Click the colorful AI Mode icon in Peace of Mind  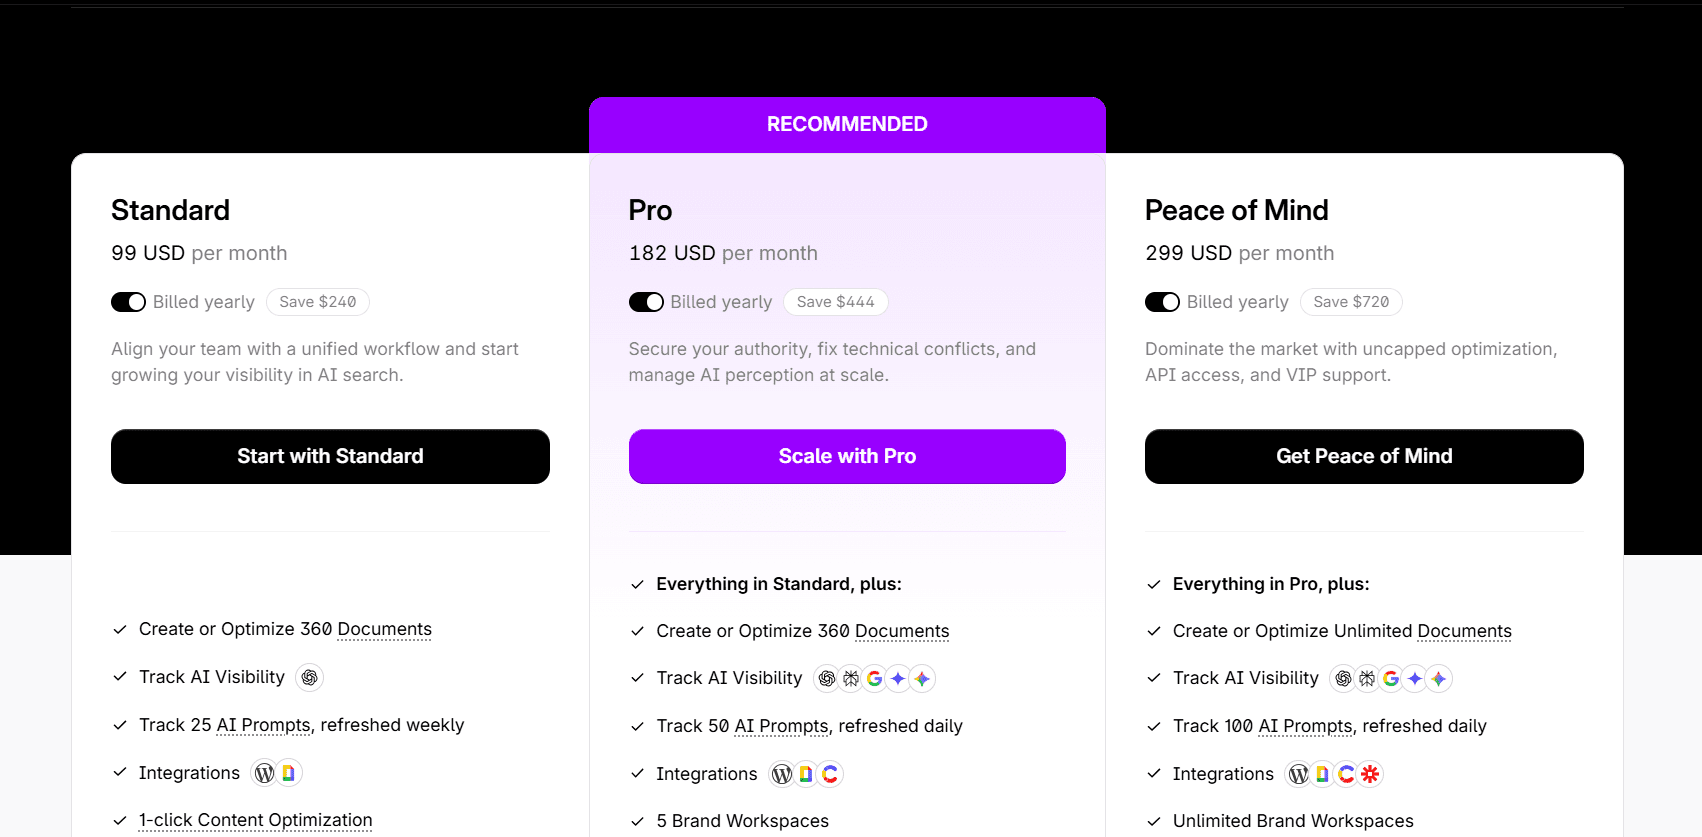click(x=1437, y=678)
